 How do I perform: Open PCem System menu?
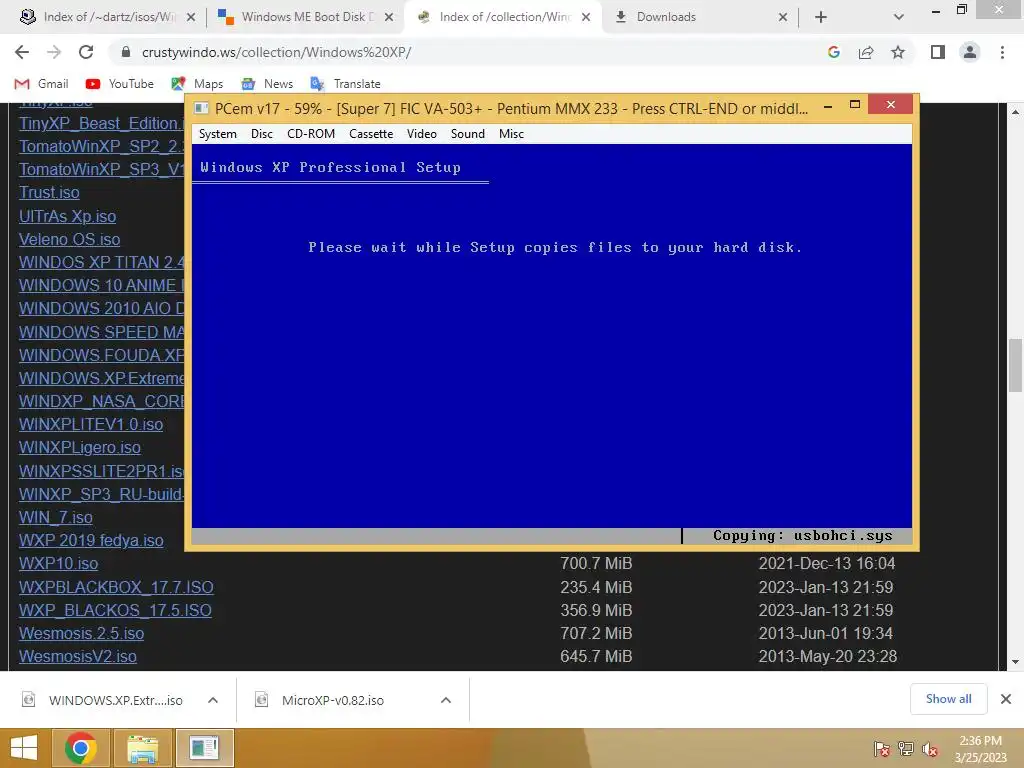coord(217,134)
